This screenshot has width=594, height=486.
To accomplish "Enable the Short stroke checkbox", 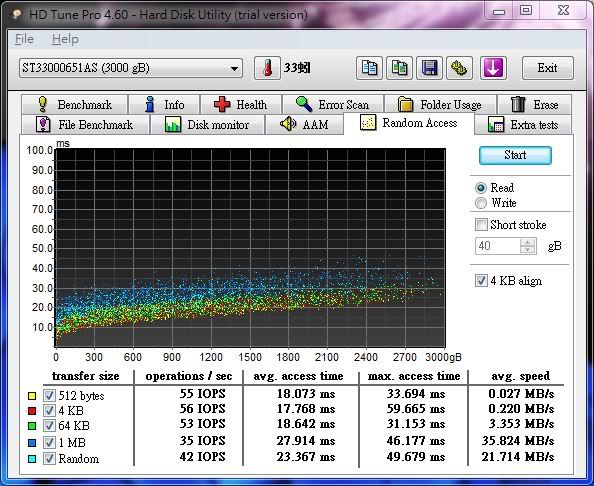I will (x=481, y=224).
